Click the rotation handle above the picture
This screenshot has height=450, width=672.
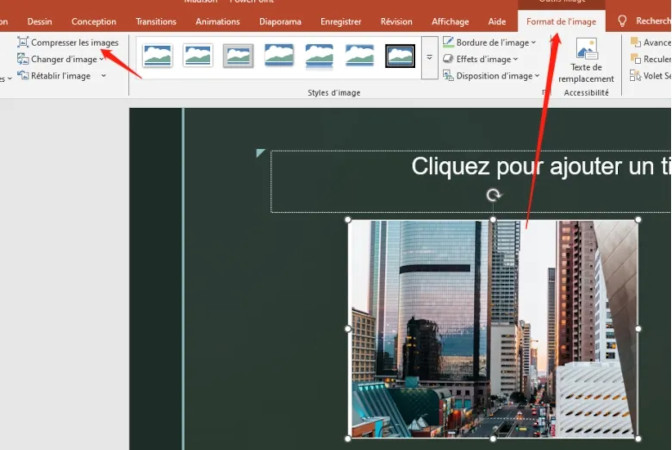click(493, 195)
